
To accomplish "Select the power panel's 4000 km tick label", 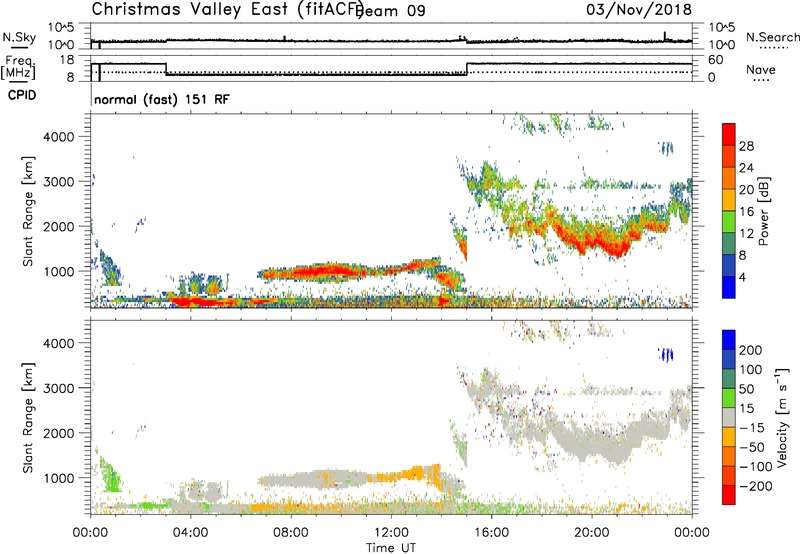I will [x=58, y=137].
